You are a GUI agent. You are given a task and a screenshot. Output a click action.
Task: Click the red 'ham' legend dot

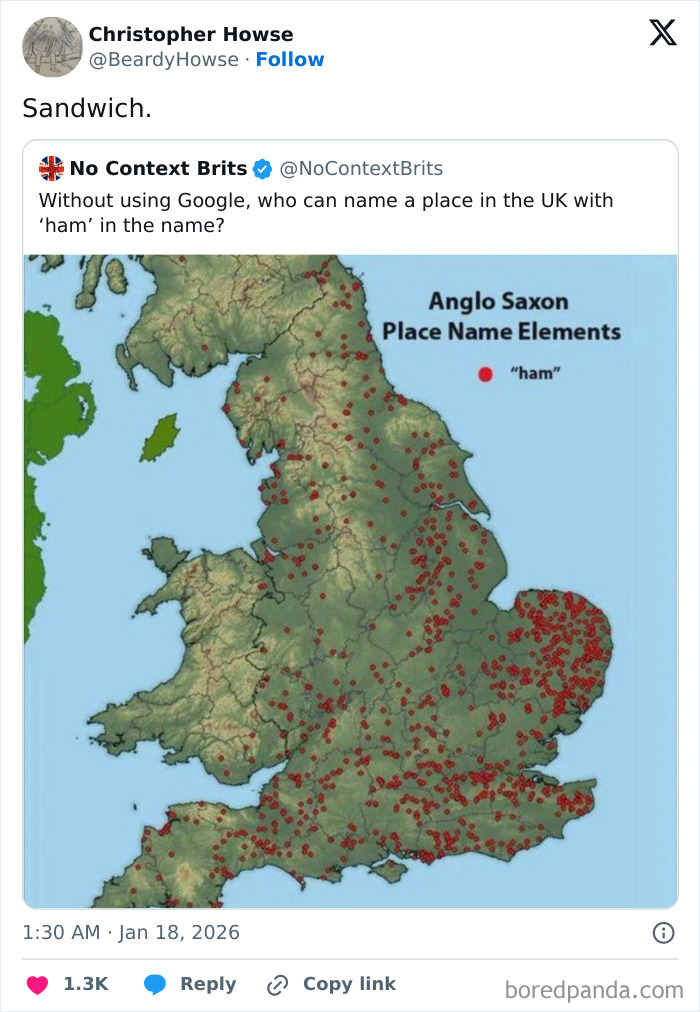pyautogui.click(x=485, y=372)
